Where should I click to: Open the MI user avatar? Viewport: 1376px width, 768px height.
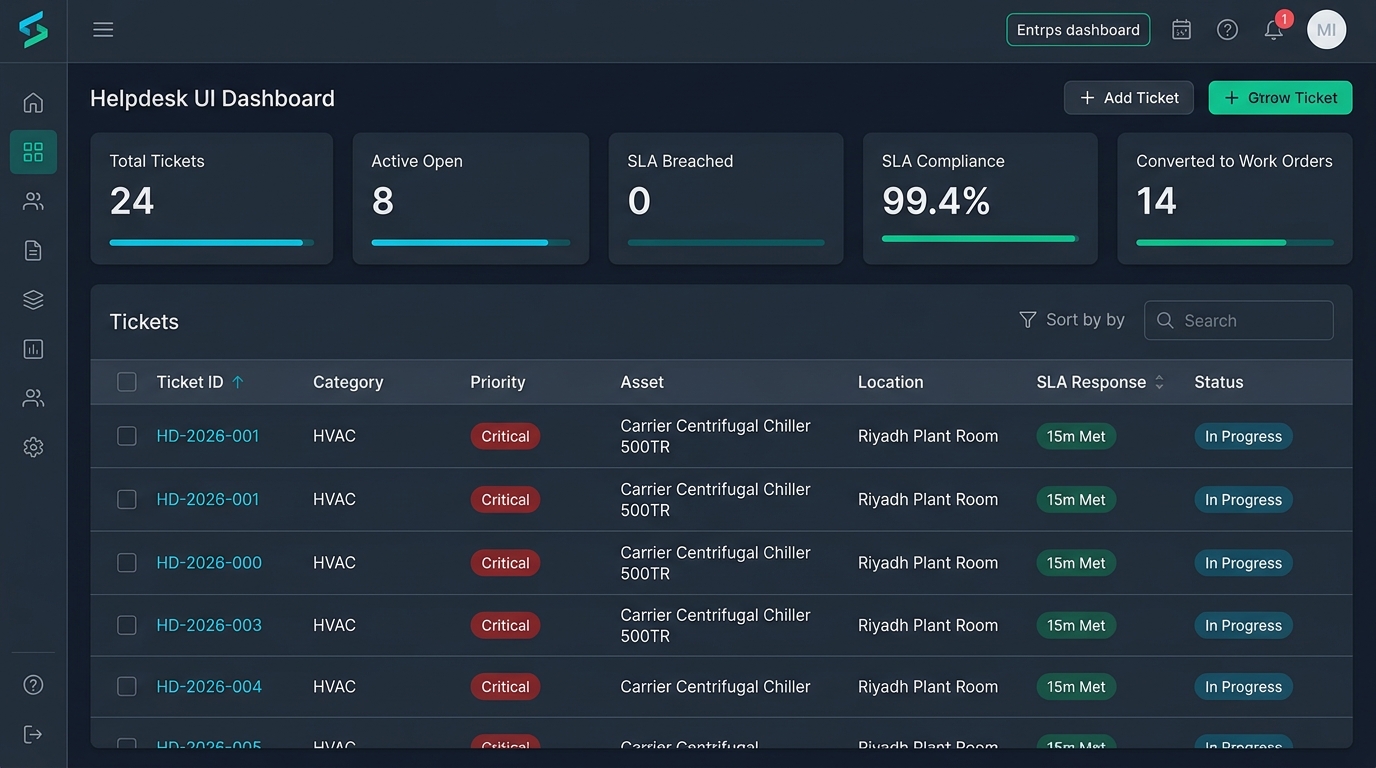1326,30
